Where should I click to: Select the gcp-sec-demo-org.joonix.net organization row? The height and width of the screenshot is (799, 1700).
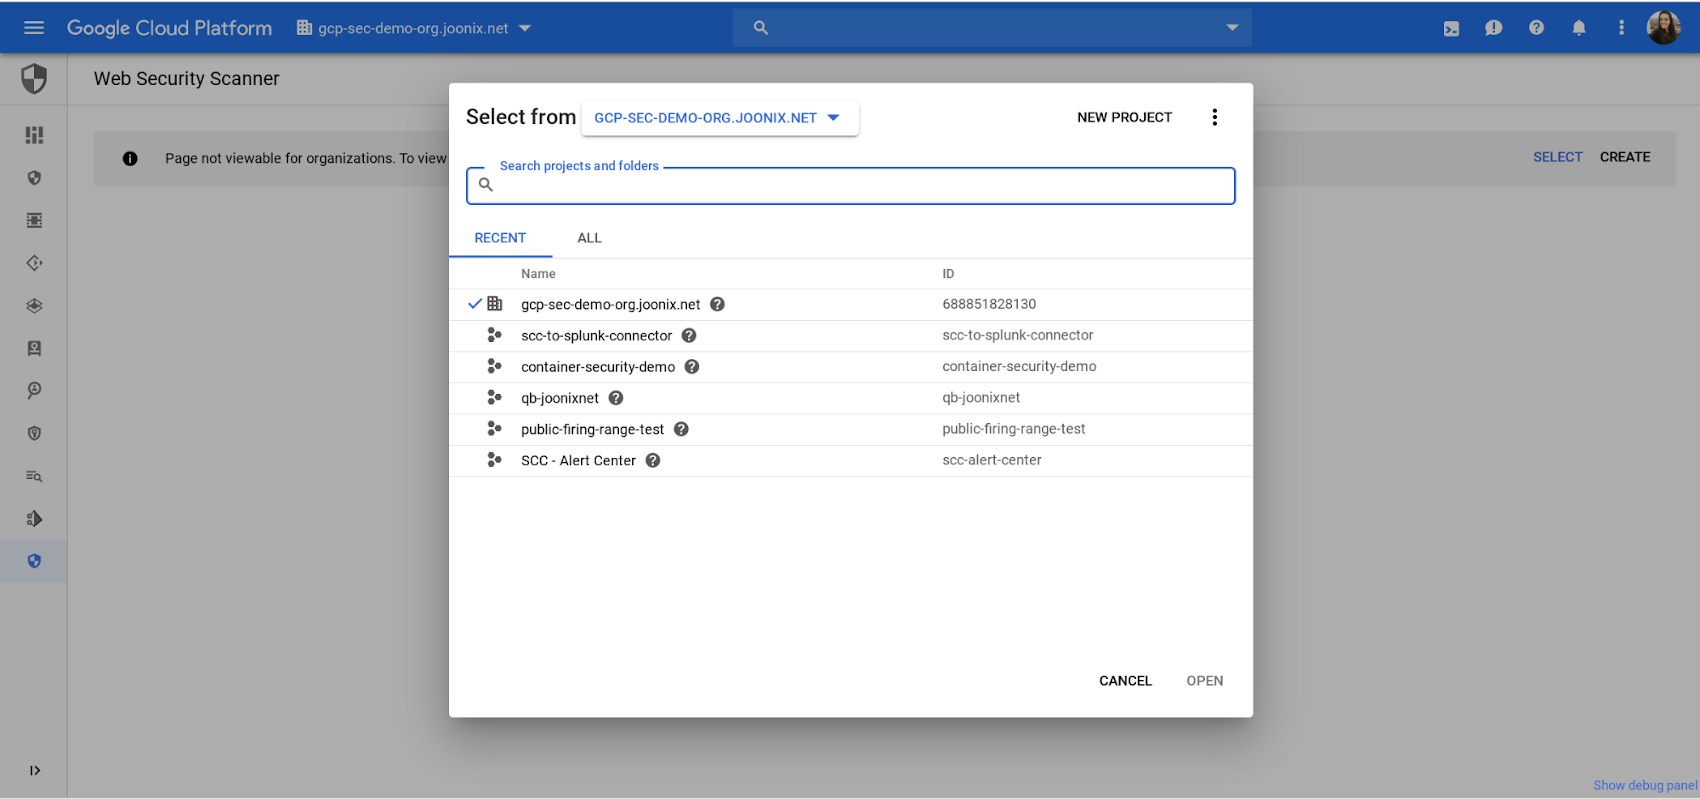click(850, 304)
